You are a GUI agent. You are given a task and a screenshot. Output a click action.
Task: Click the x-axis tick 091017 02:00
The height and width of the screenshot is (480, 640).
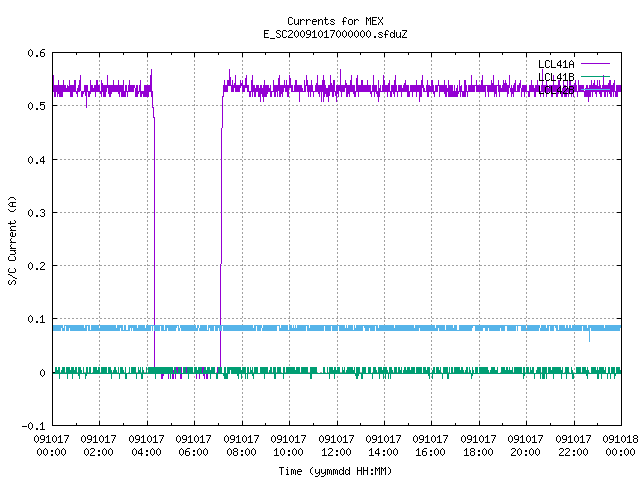click(x=98, y=446)
